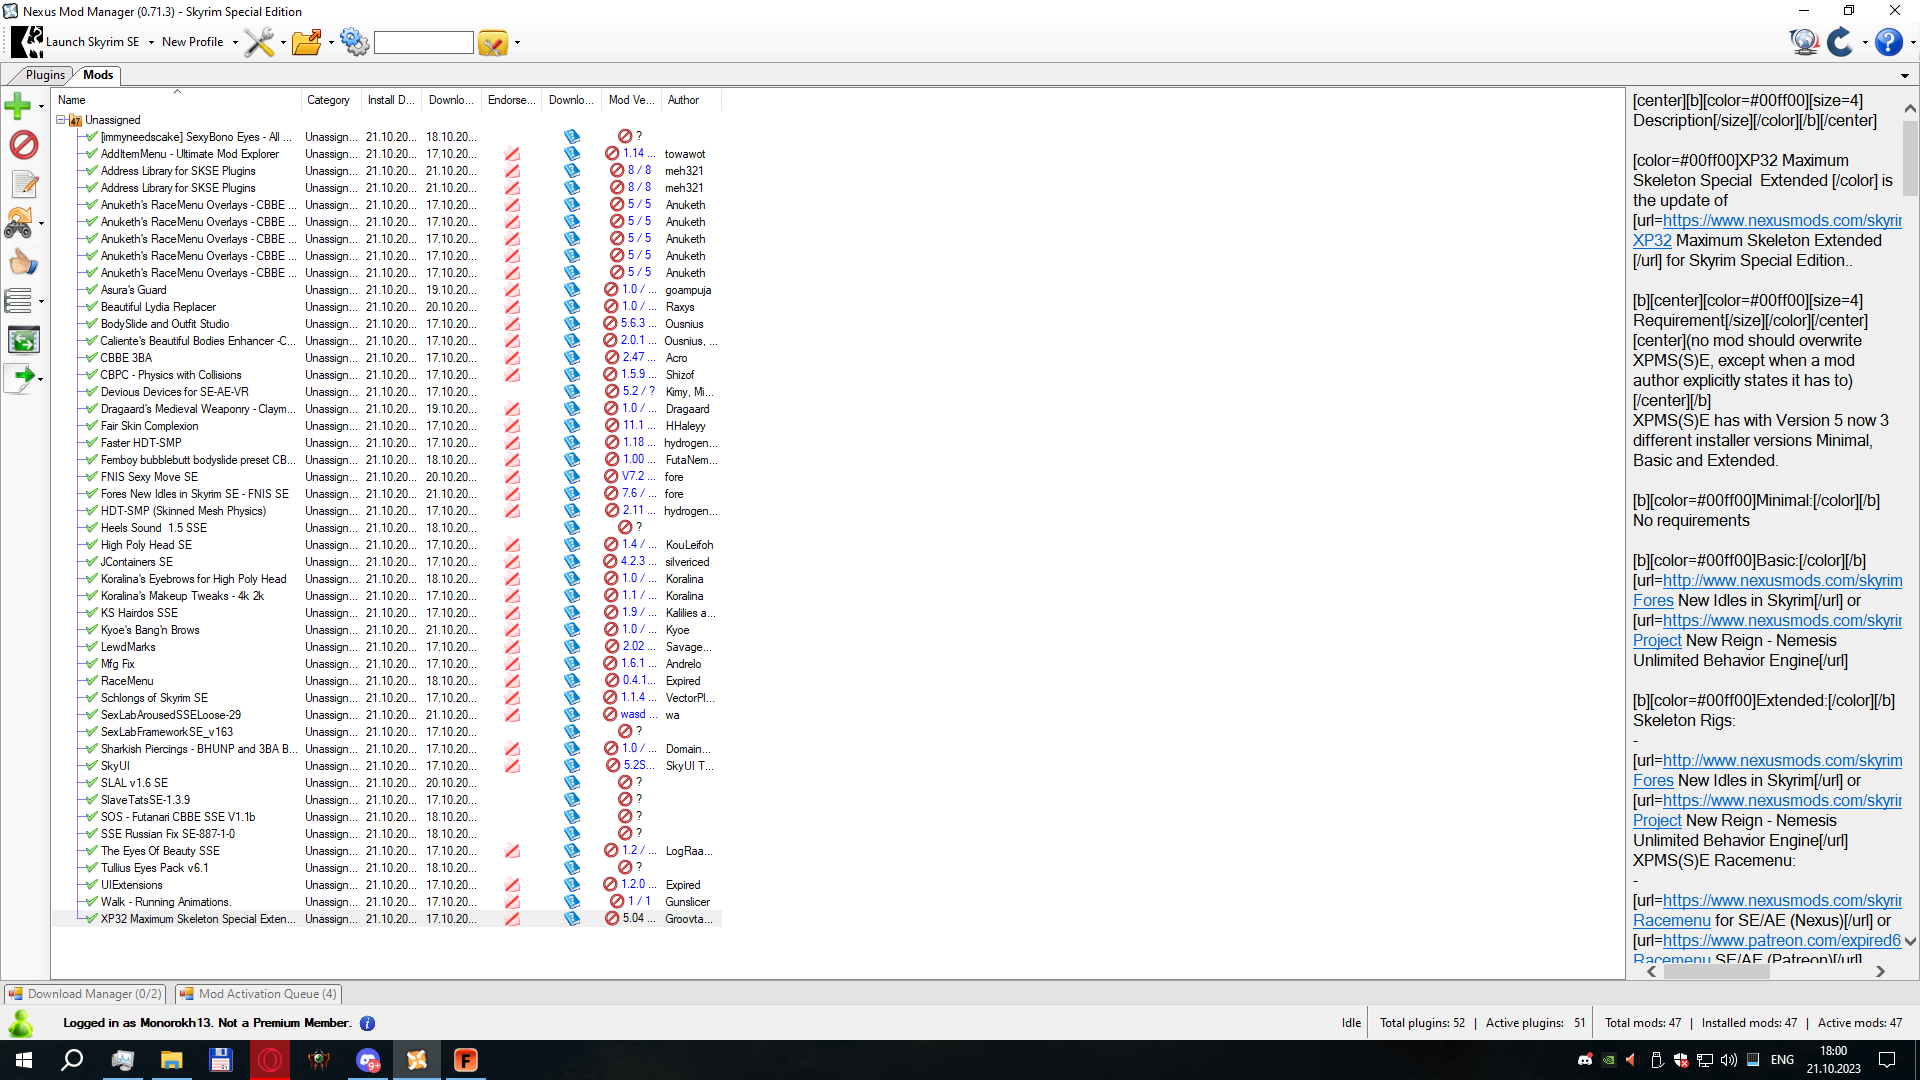Collapse the Unassigned category tree
This screenshot has height=1080, width=1920.
(x=60, y=120)
